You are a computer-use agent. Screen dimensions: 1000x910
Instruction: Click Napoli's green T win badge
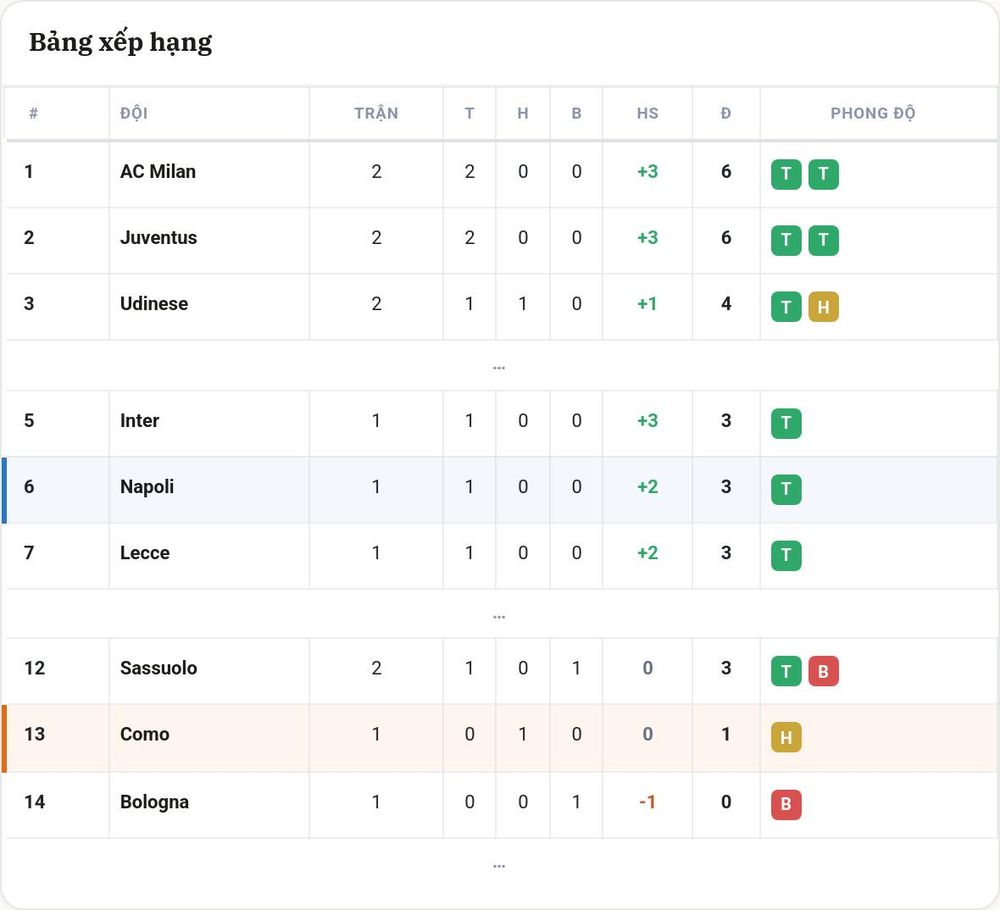tap(786, 489)
